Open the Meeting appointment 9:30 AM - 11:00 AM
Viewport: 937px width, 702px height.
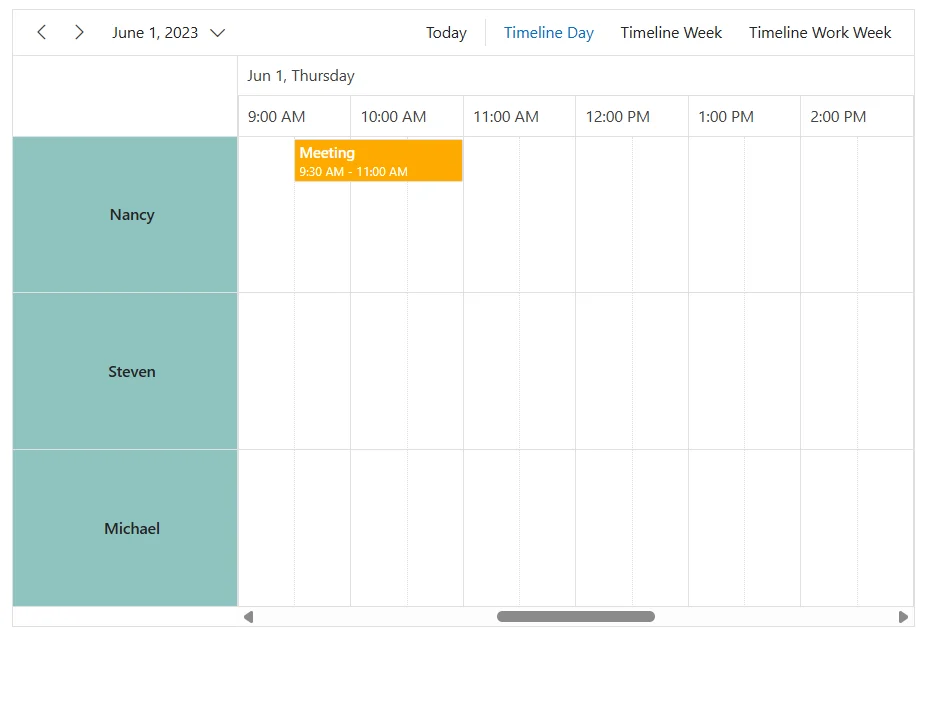click(x=378, y=161)
